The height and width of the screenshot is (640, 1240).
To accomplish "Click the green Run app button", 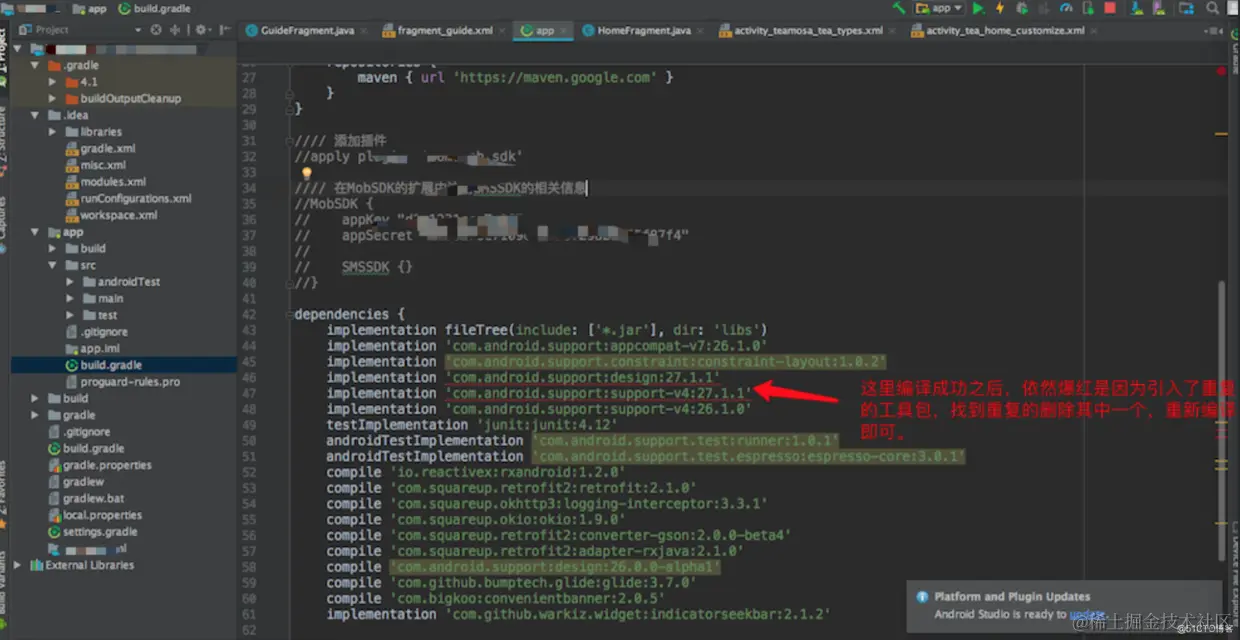I will 978,8.
